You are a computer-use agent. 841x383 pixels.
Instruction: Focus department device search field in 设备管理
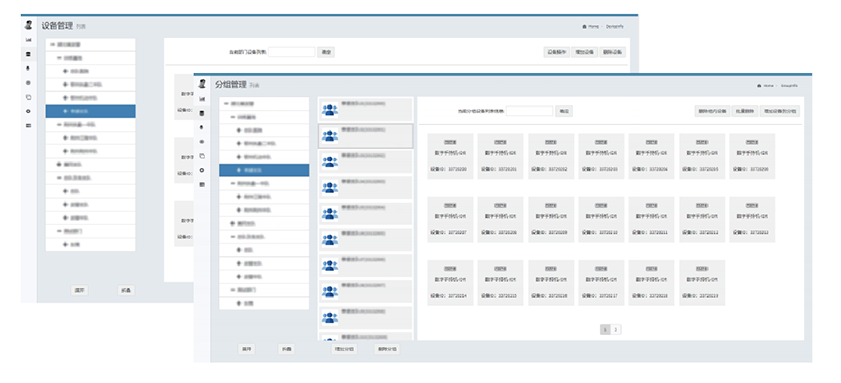(x=292, y=52)
